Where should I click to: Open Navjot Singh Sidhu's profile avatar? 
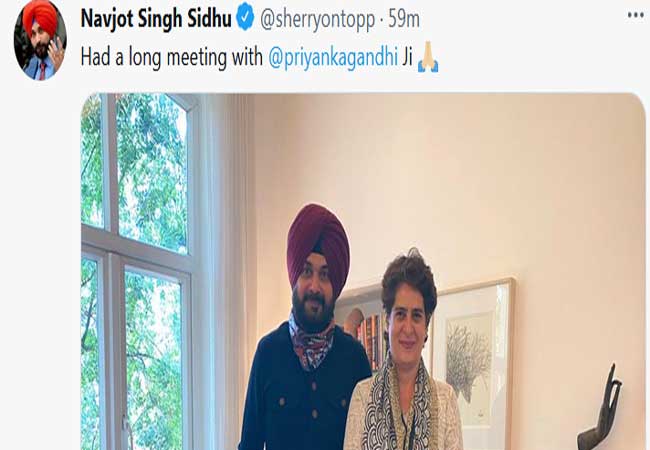click(40, 40)
